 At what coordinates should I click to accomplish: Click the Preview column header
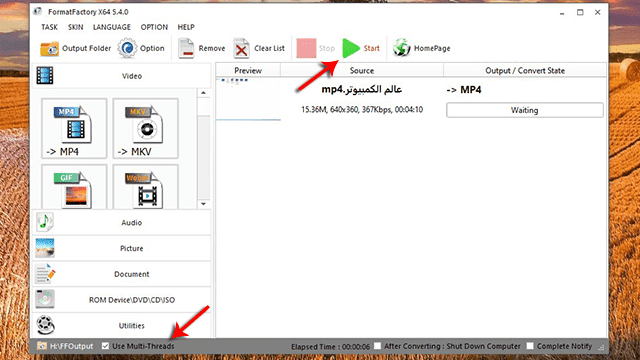pos(248,70)
